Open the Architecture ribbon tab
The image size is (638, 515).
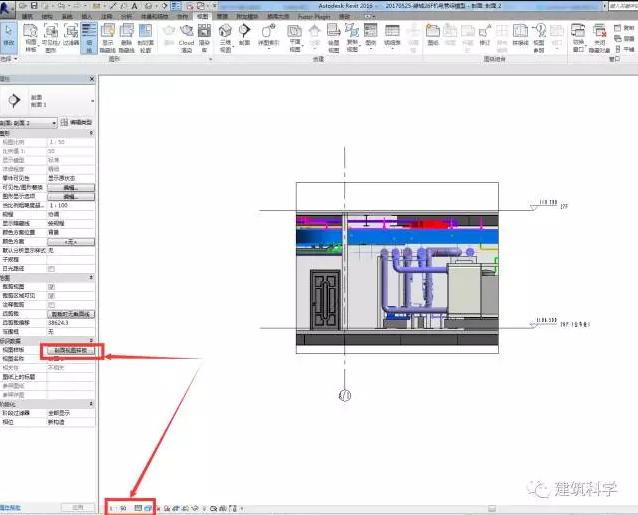click(27, 16)
